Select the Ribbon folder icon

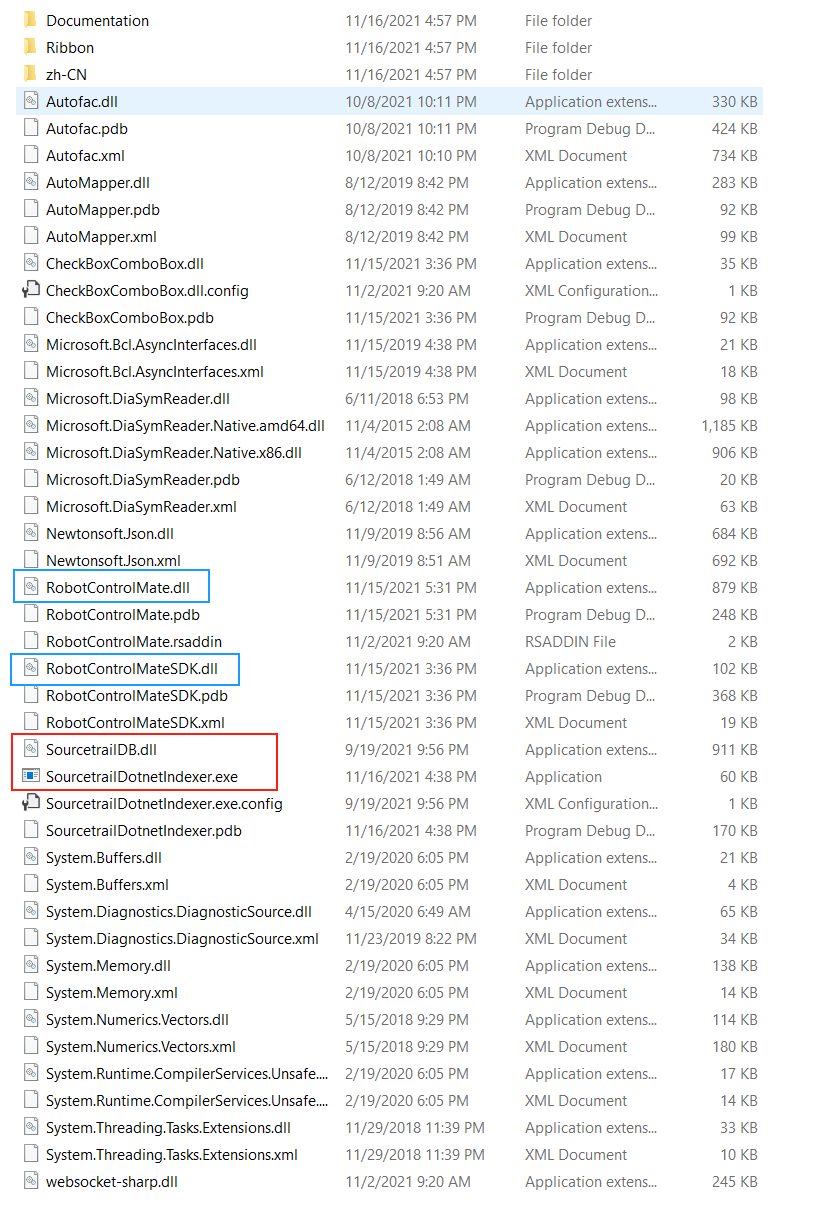tap(29, 47)
